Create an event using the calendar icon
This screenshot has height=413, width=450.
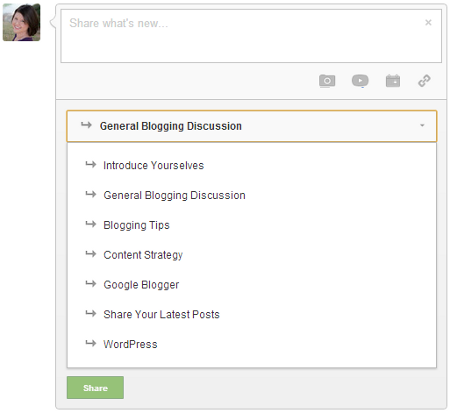point(393,81)
